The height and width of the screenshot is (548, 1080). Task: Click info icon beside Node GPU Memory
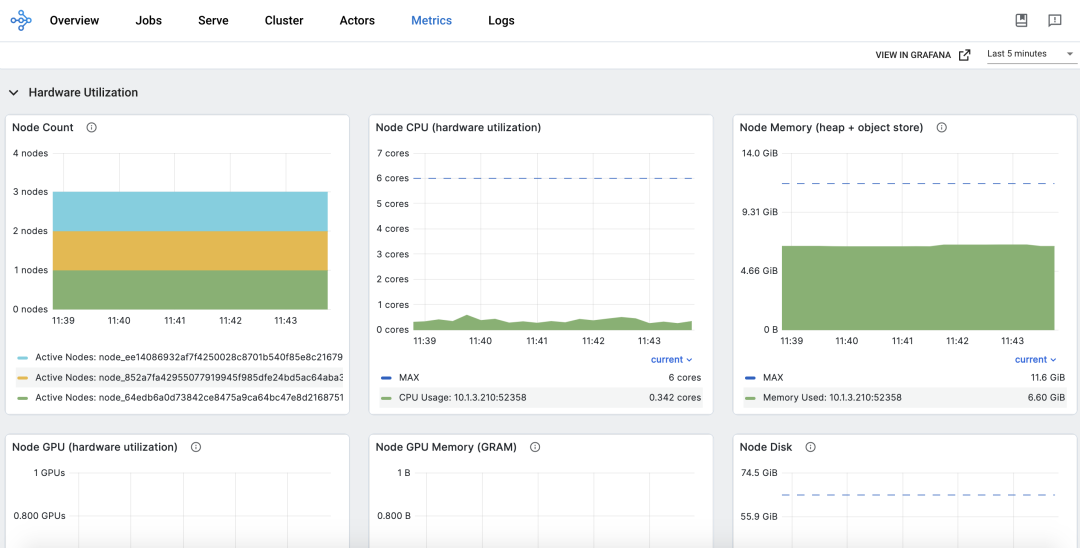(x=535, y=448)
